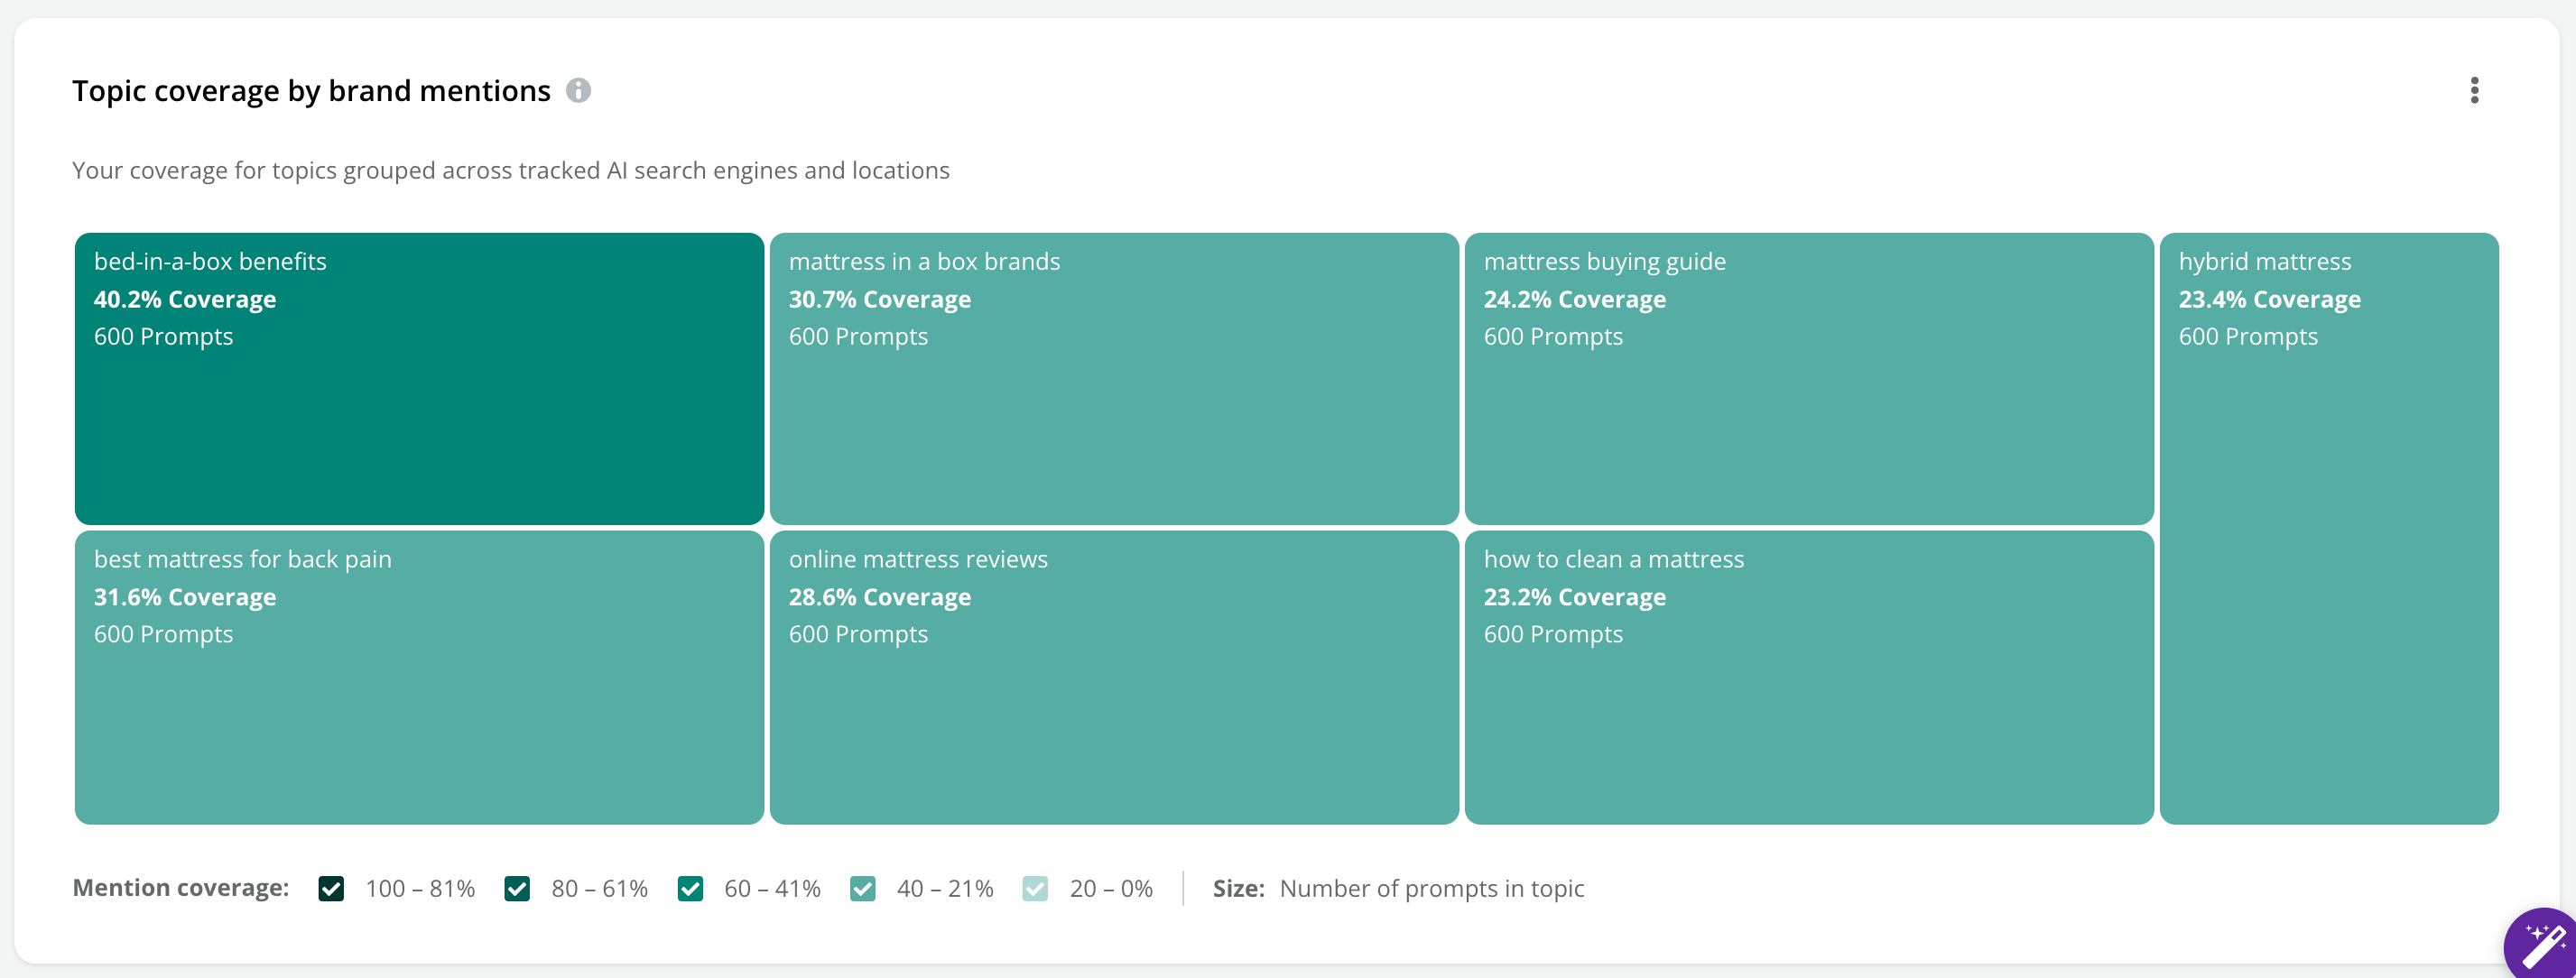This screenshot has width=2576, height=978.
Task: Open the online mattress reviews tile
Action: pos(1114,677)
